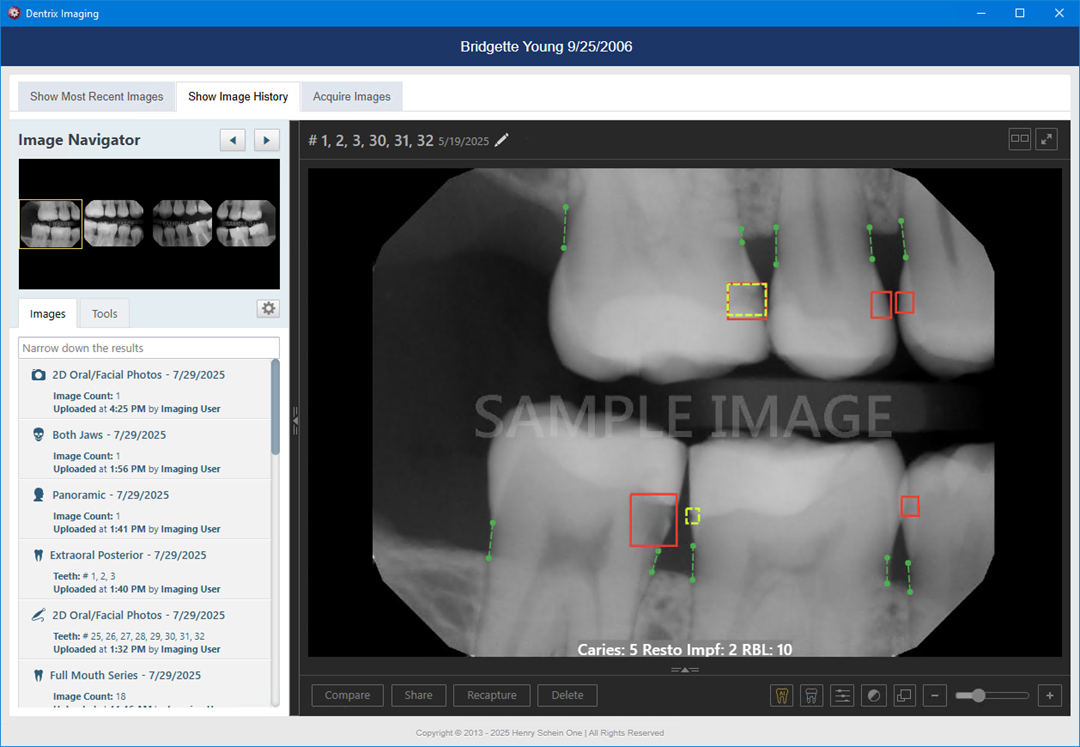This screenshot has height=747, width=1080.
Task: Click the overlapping squares icon
Action: pyautogui.click(x=904, y=695)
